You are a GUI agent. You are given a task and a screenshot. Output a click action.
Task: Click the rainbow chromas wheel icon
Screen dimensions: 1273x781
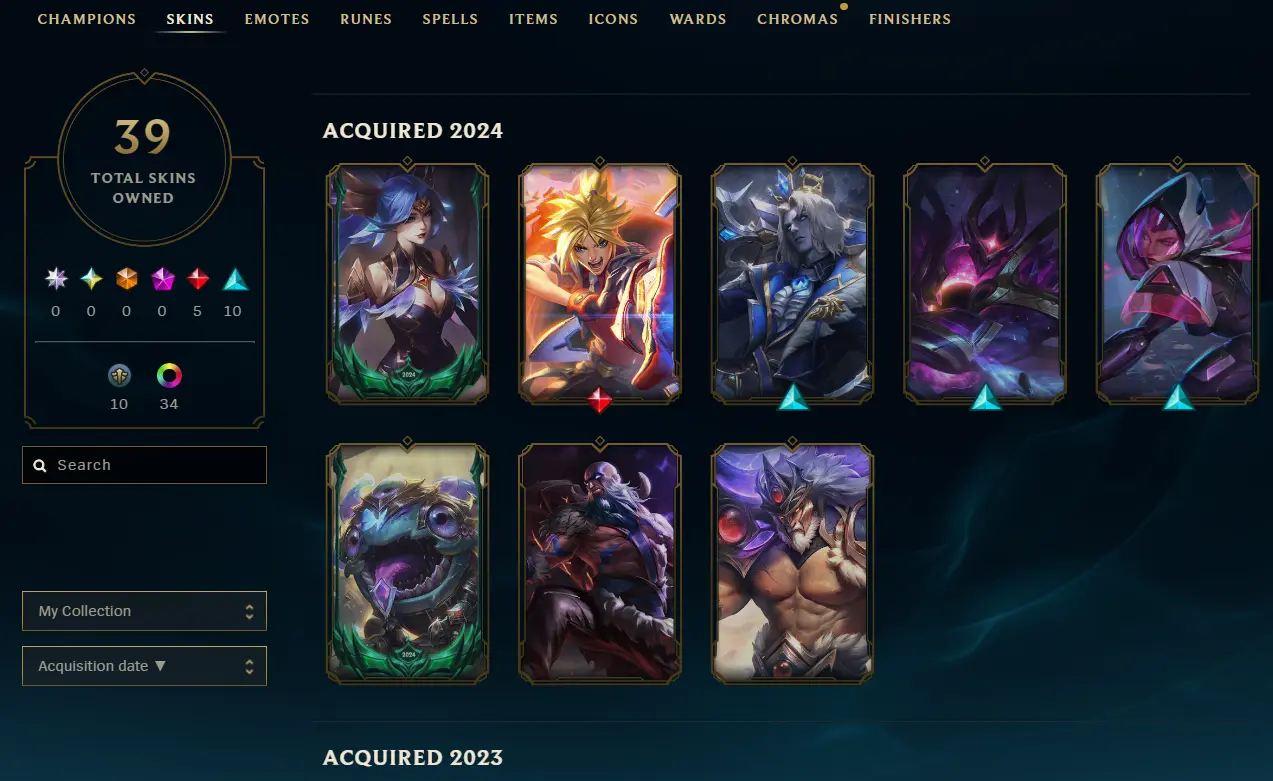169,376
